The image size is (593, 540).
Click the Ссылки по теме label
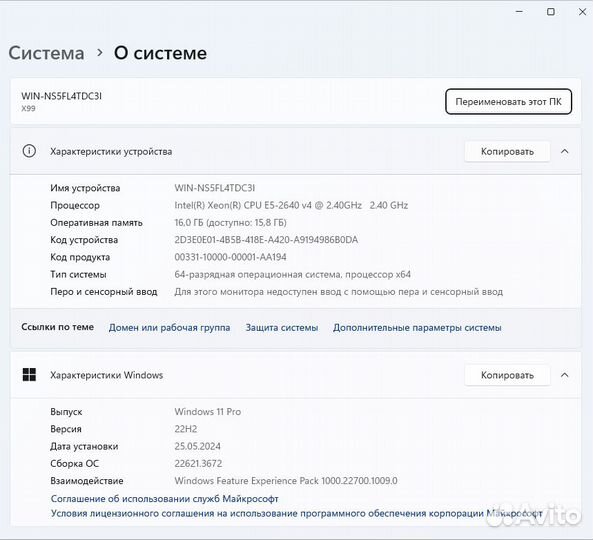(x=57, y=327)
